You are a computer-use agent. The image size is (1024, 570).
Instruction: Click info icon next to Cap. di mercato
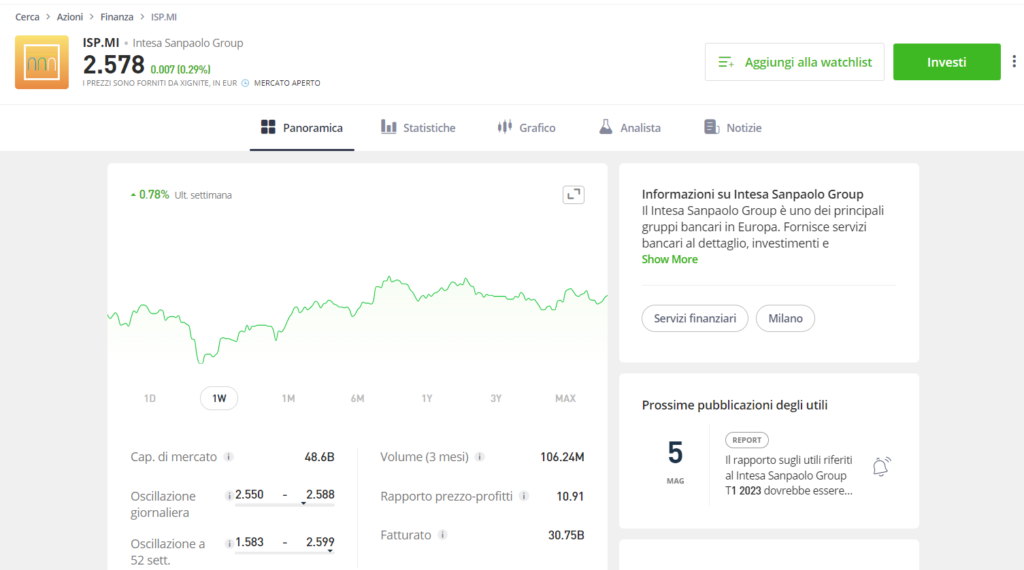tap(229, 456)
